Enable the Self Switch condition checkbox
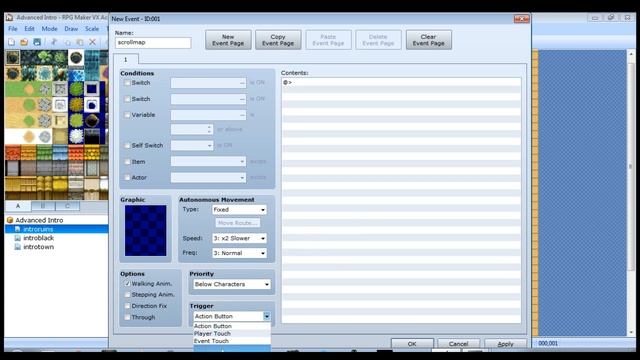640x360 pixels. [127, 146]
